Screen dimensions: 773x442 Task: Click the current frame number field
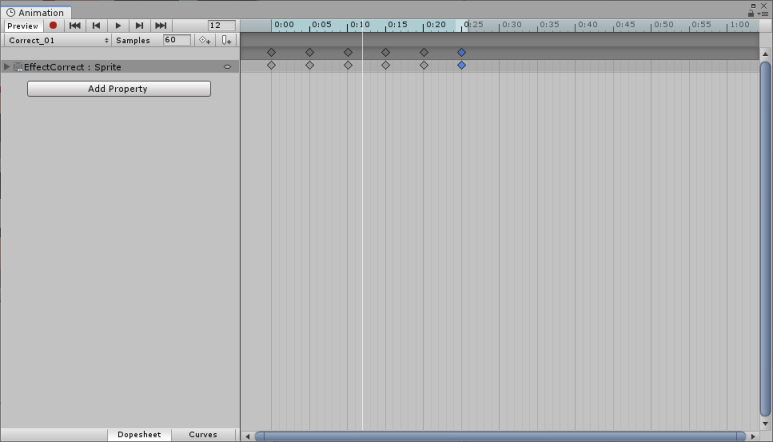pyautogui.click(x=221, y=25)
